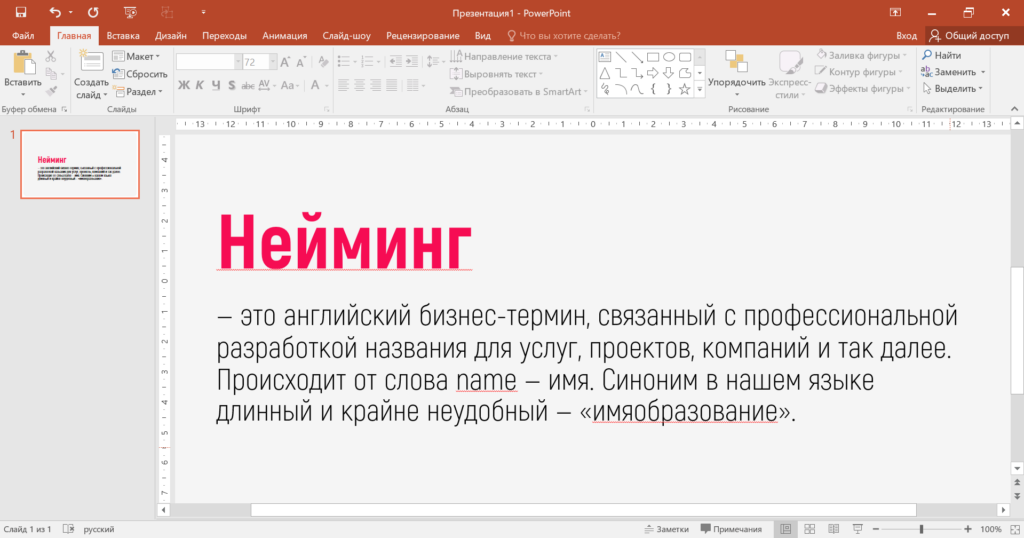The image size is (1024, 538).
Task: Toggle the Заметки notes pane
Action: pyautogui.click(x=667, y=529)
